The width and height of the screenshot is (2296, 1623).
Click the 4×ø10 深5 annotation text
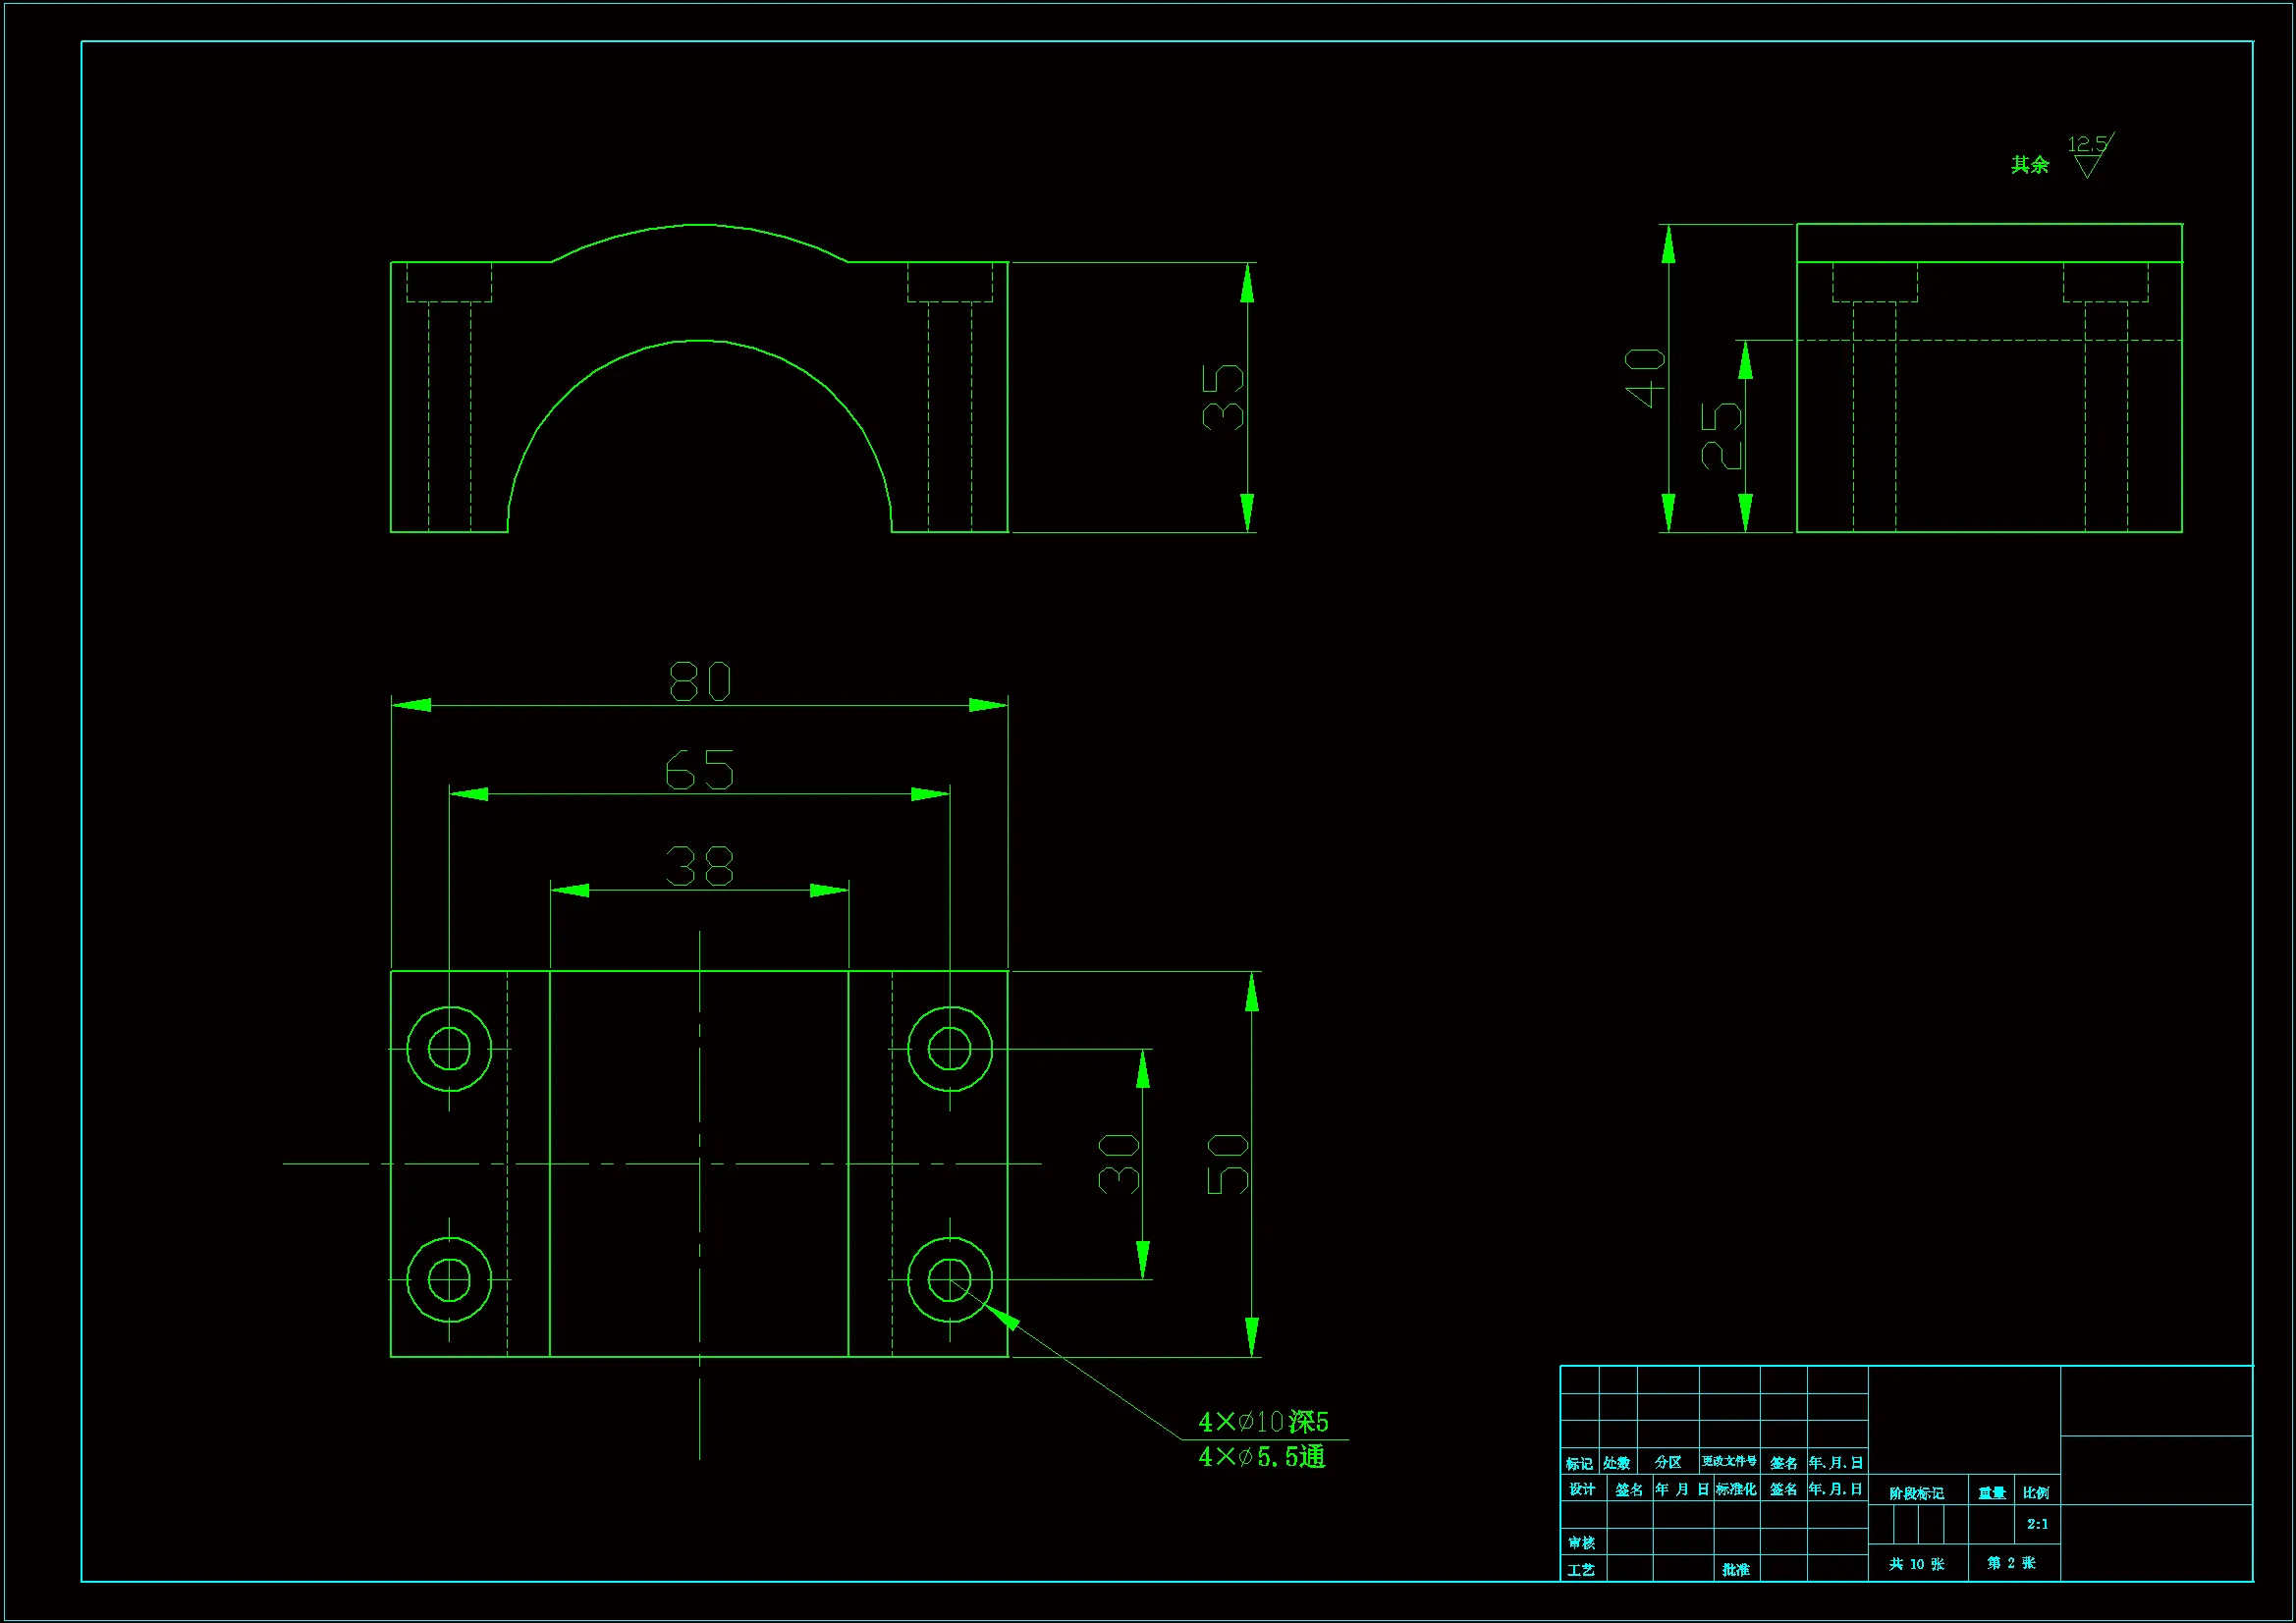pos(1263,1421)
